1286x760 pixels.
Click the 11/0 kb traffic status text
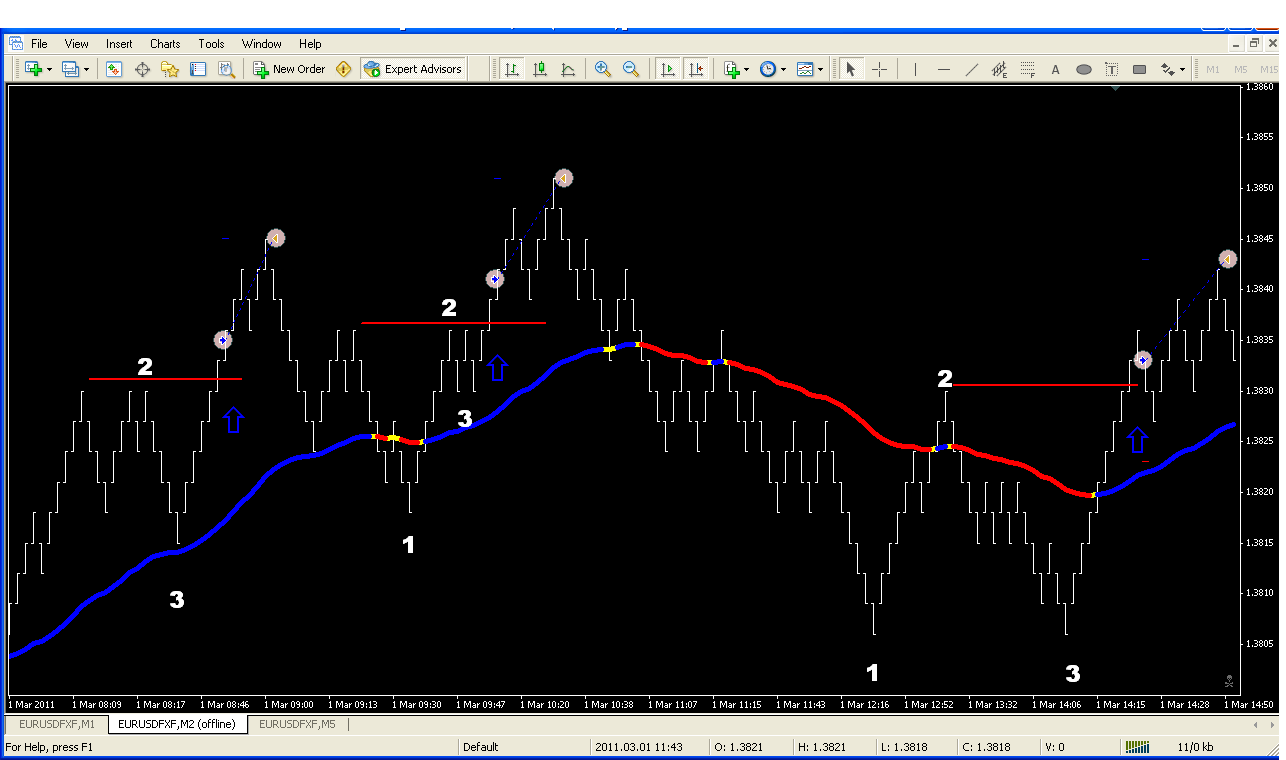click(x=1195, y=747)
